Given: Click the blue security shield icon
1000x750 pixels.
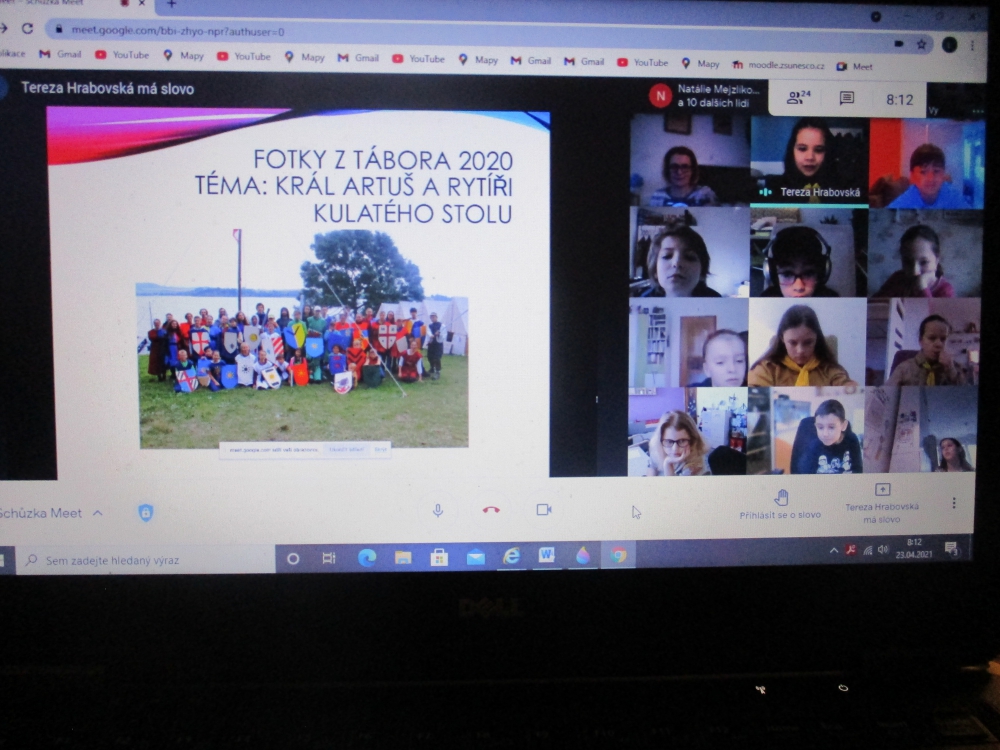Looking at the screenshot, I should 145,512.
